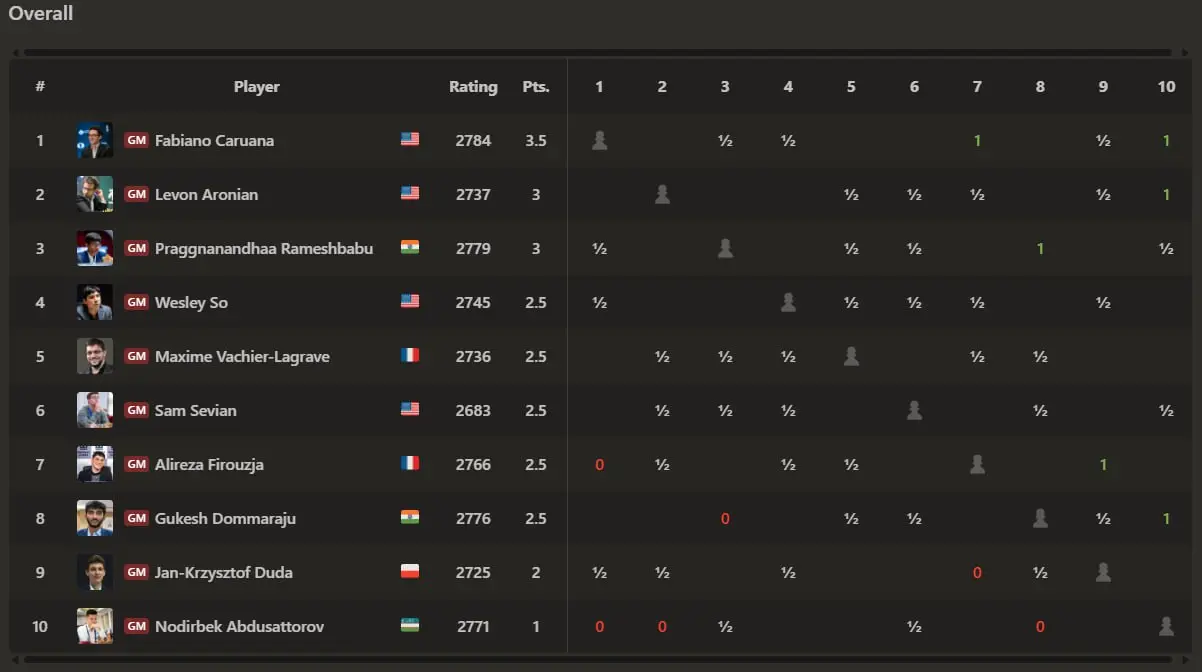Click Caruana's green win result against opponent 7
This screenshot has height=672, width=1202.
tap(977, 141)
